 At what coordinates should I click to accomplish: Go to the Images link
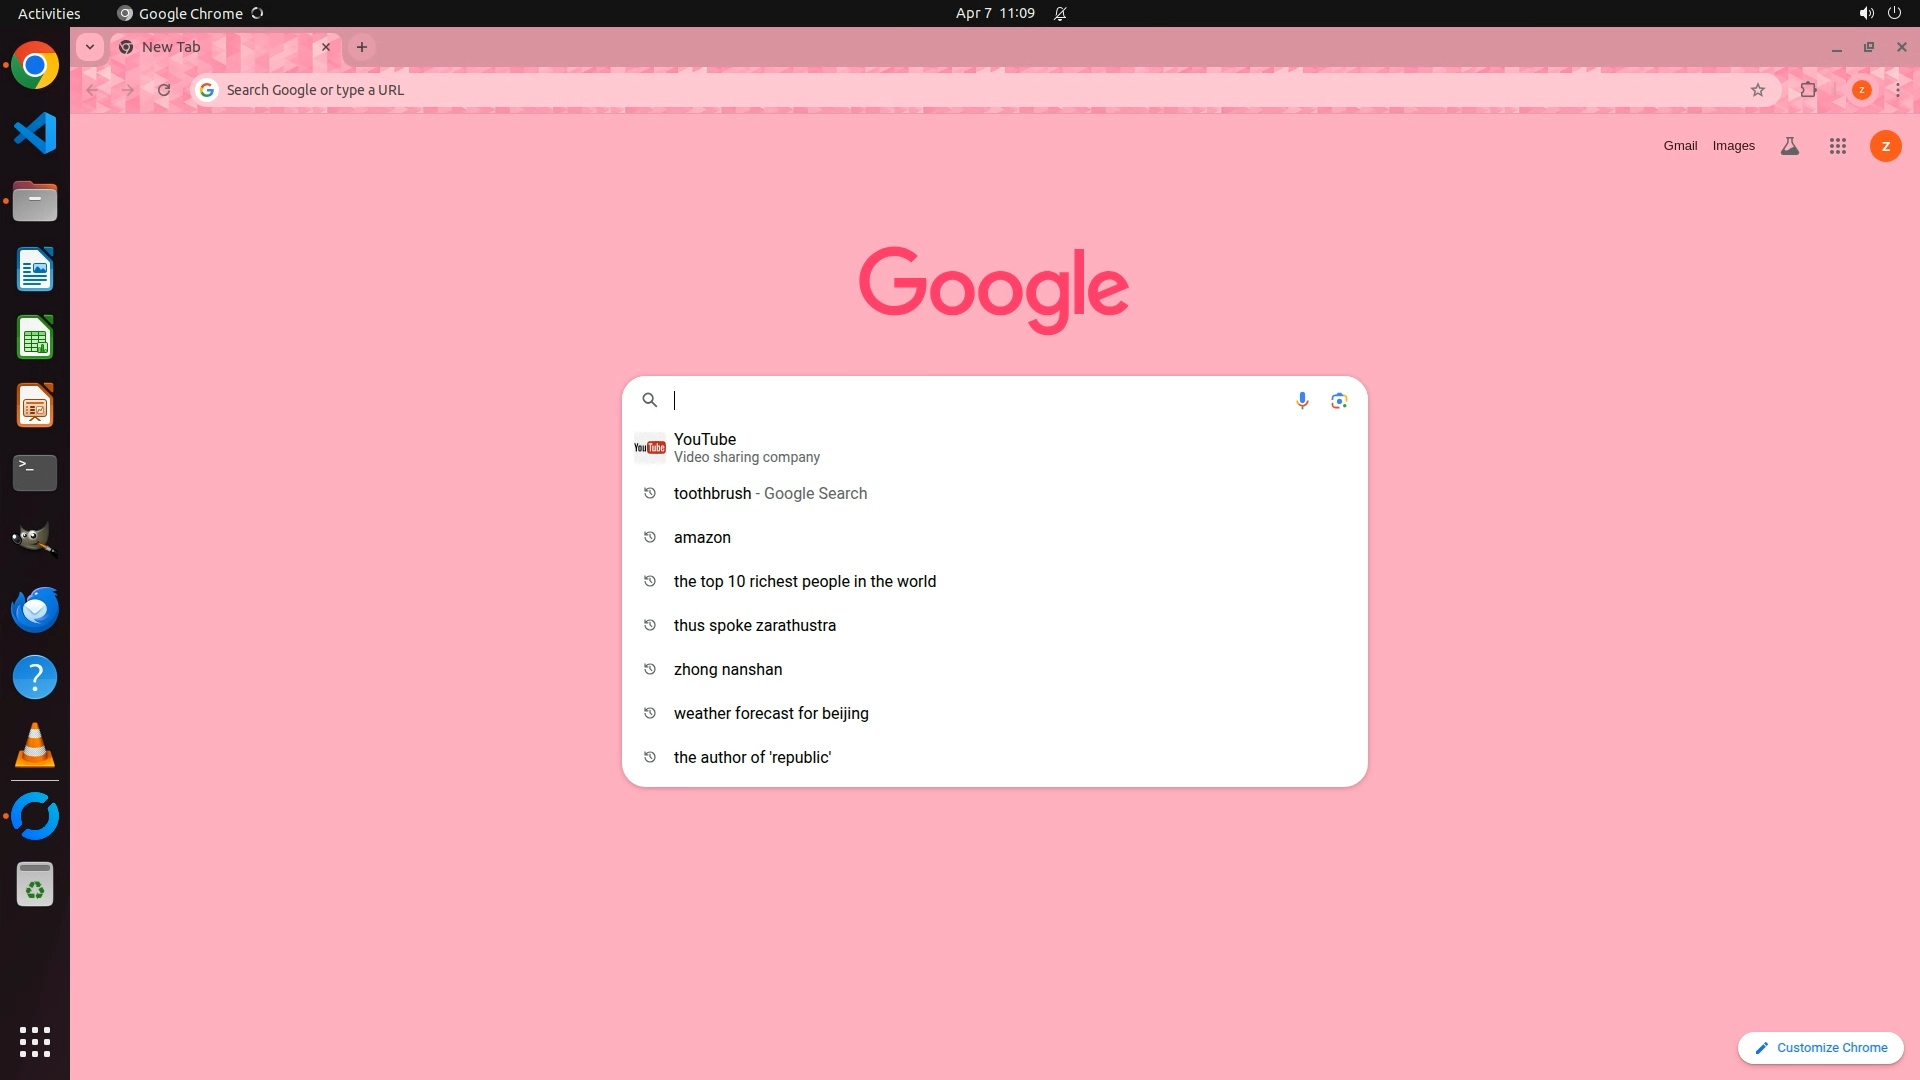click(x=1733, y=146)
